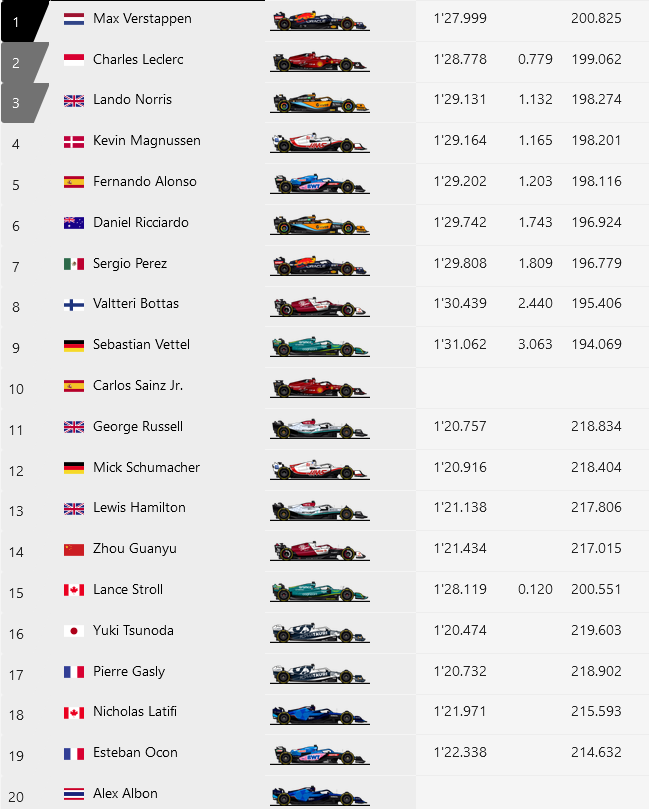Click the Japanese flag beside Yuki Tsunoda
The width and height of the screenshot is (649, 809).
pos(73,631)
